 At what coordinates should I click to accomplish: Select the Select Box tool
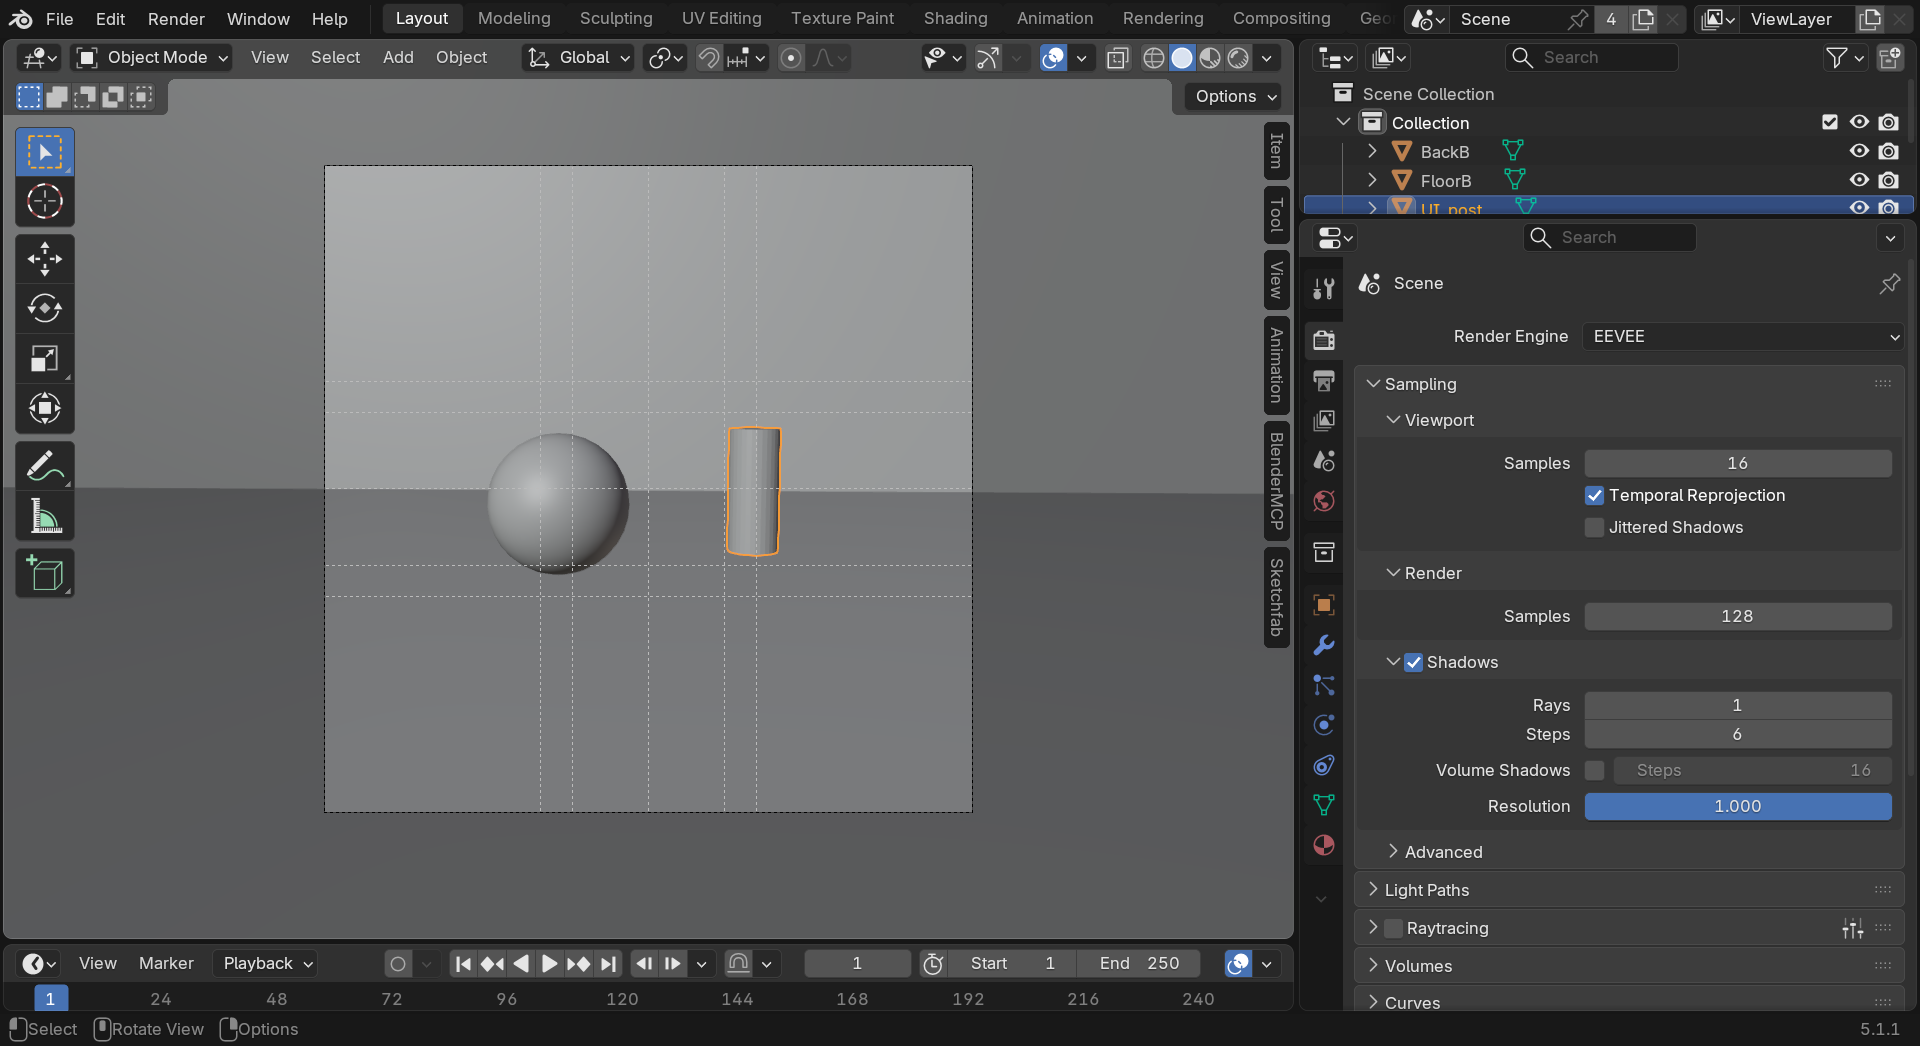(45, 152)
